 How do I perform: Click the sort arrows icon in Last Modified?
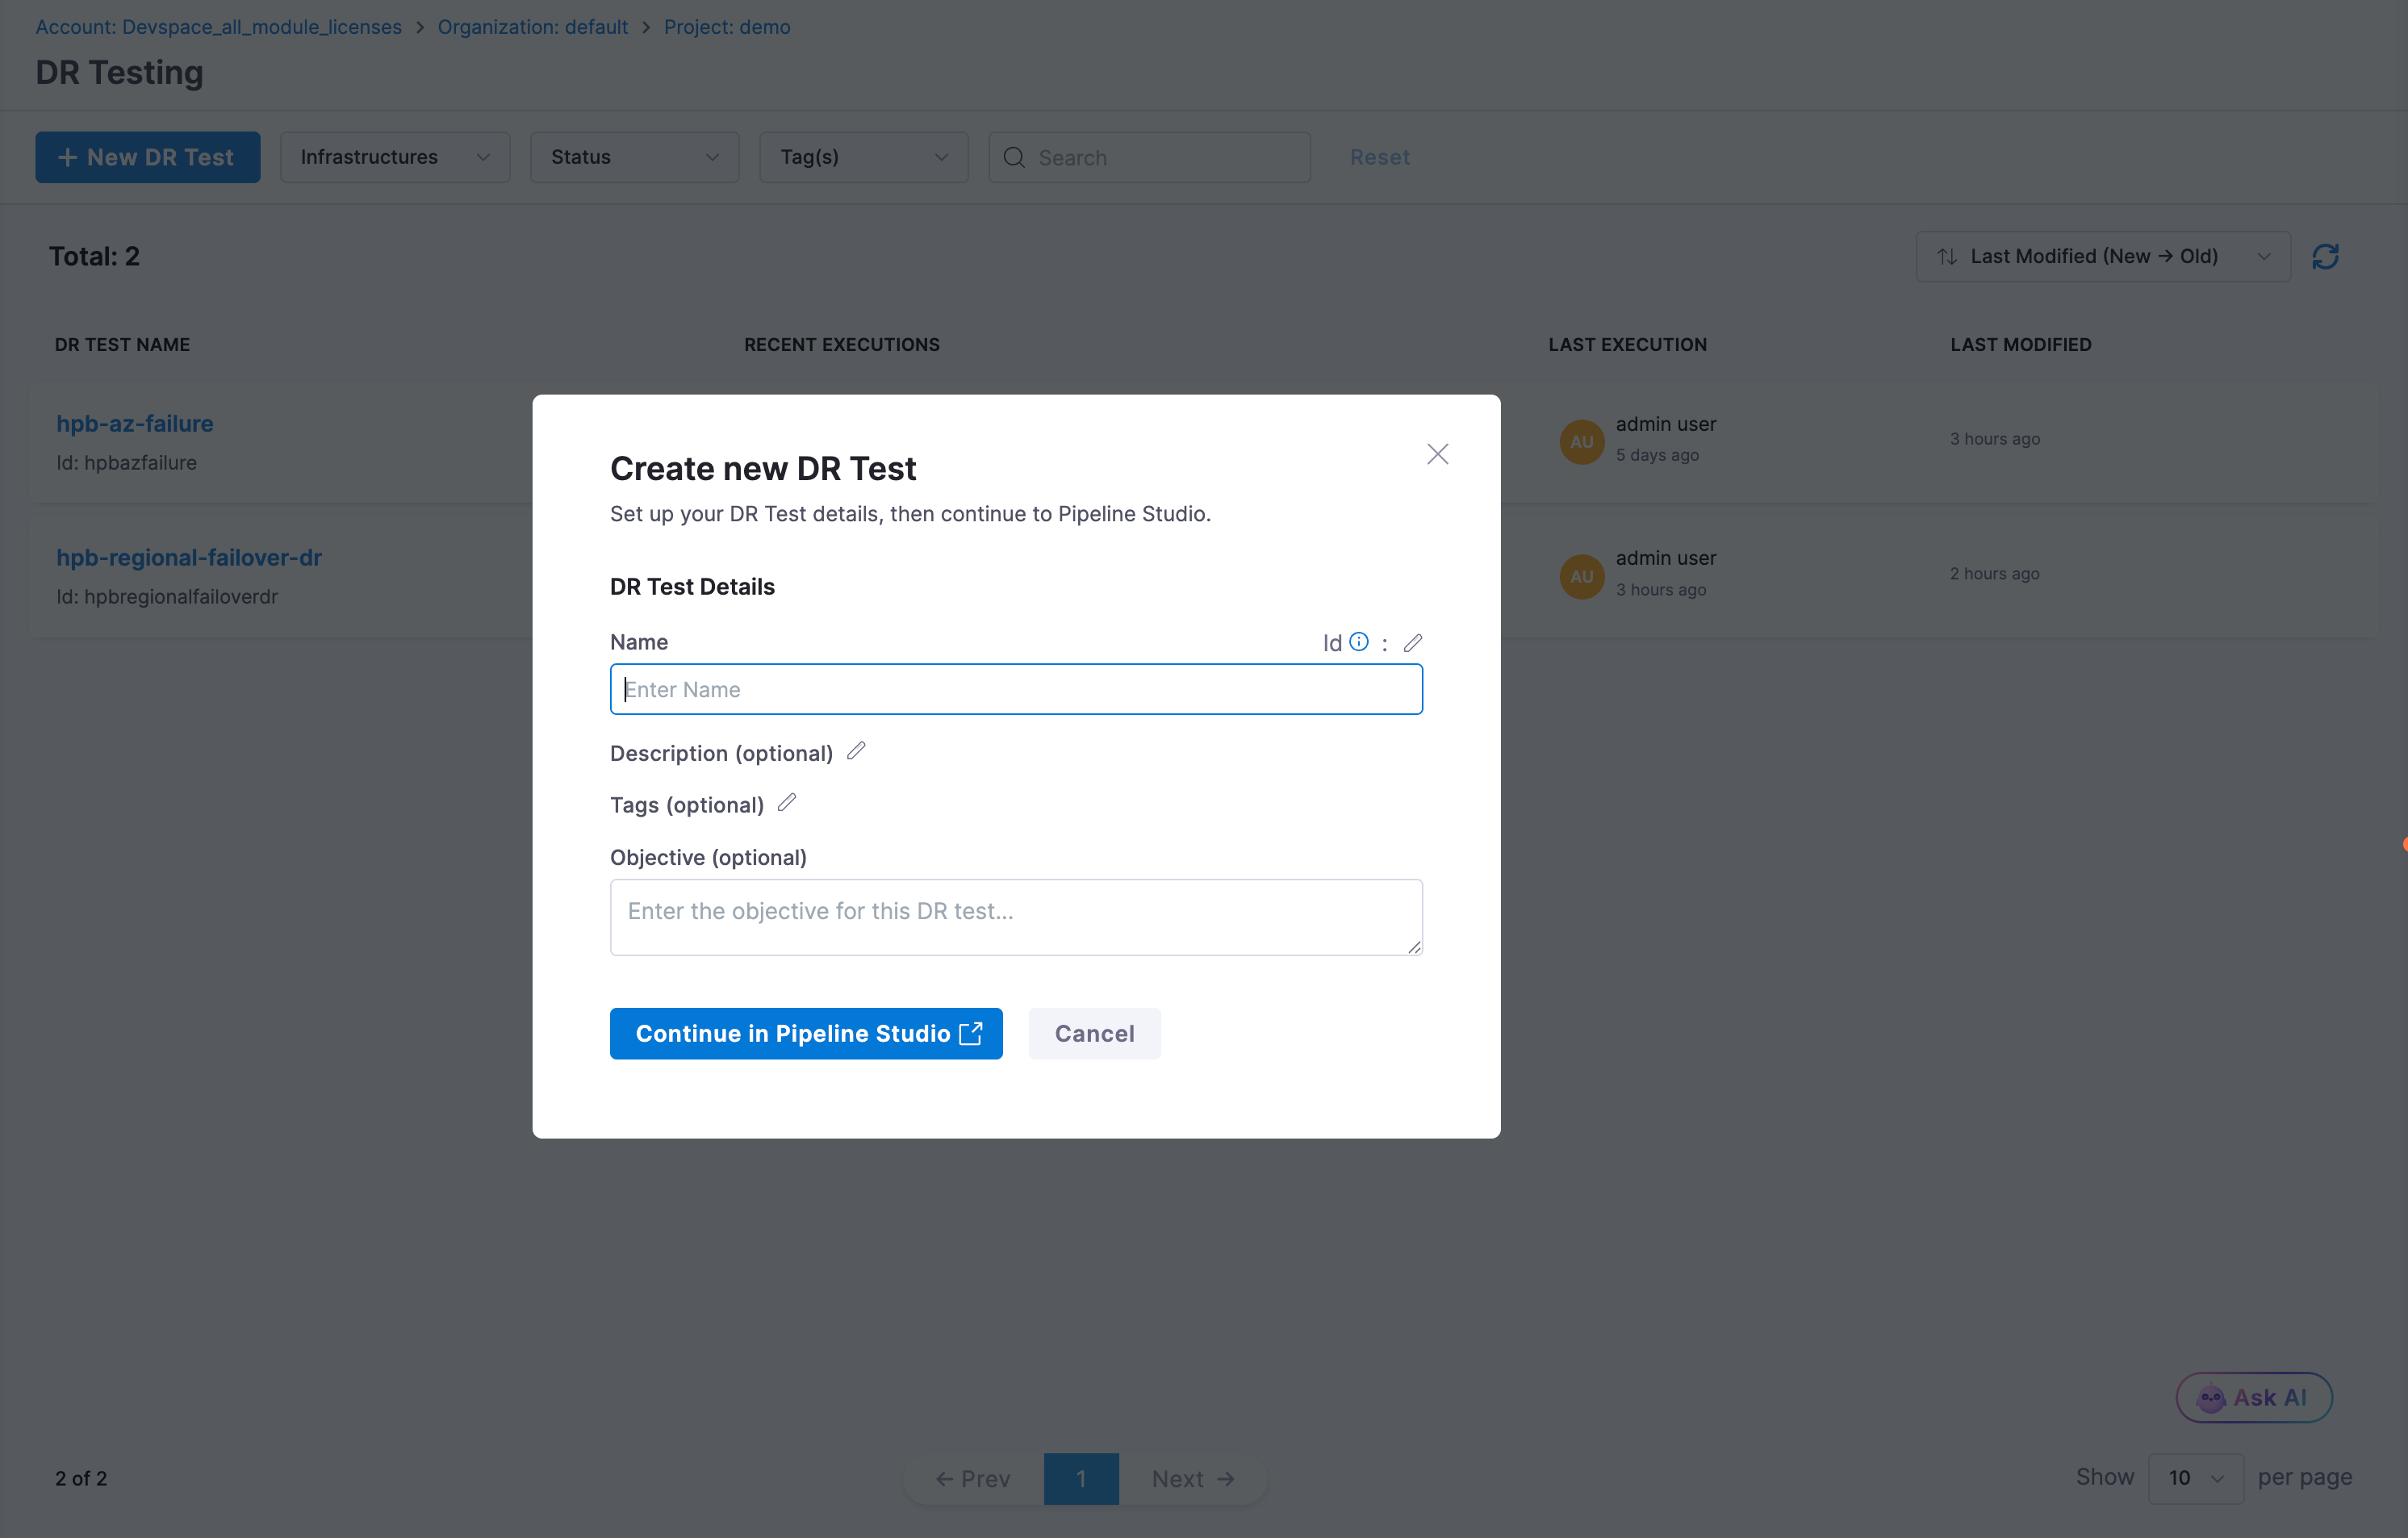1946,257
